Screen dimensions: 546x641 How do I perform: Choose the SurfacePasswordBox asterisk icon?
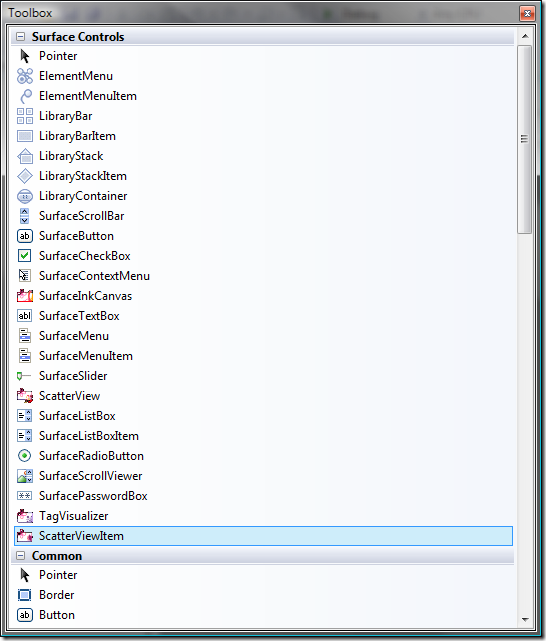[25, 496]
